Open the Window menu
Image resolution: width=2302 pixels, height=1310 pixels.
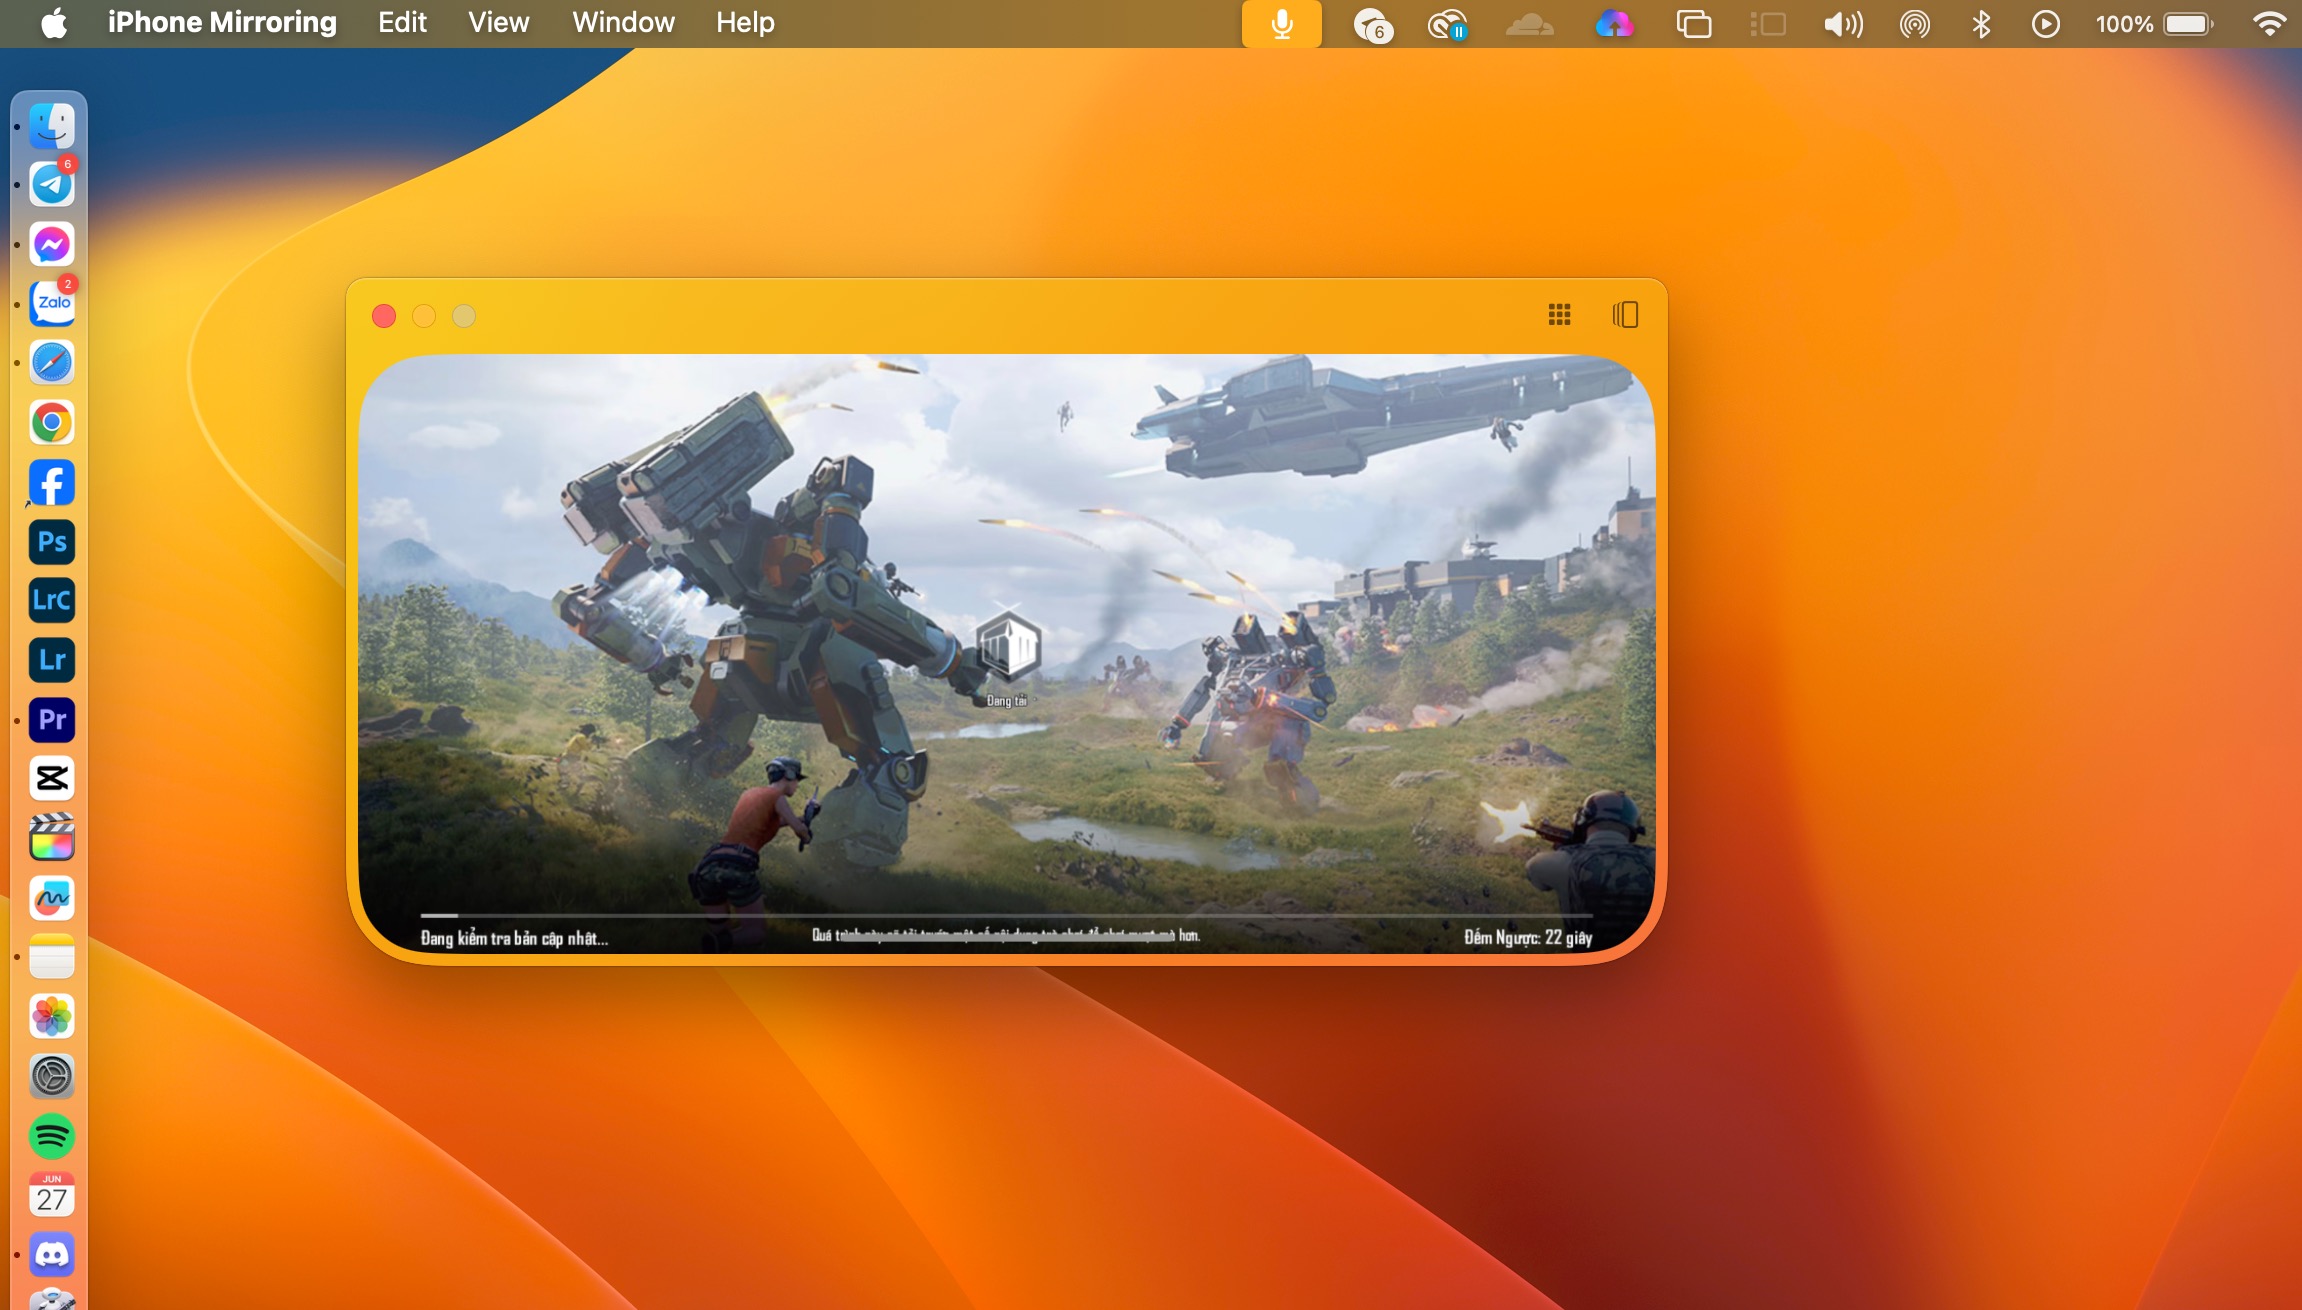623,23
